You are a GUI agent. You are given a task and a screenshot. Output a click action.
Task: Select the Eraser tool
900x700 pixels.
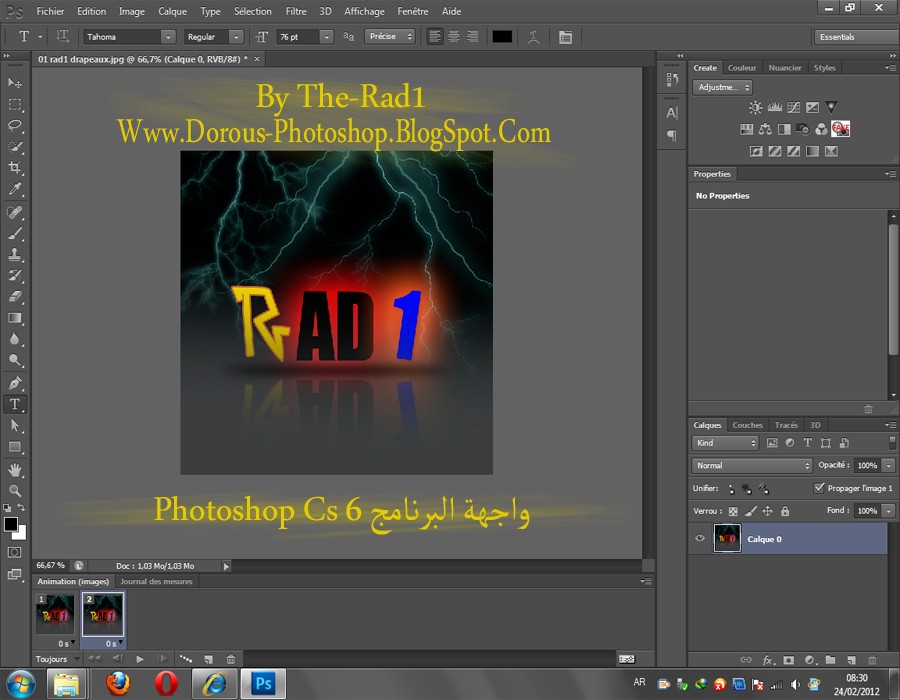point(15,297)
